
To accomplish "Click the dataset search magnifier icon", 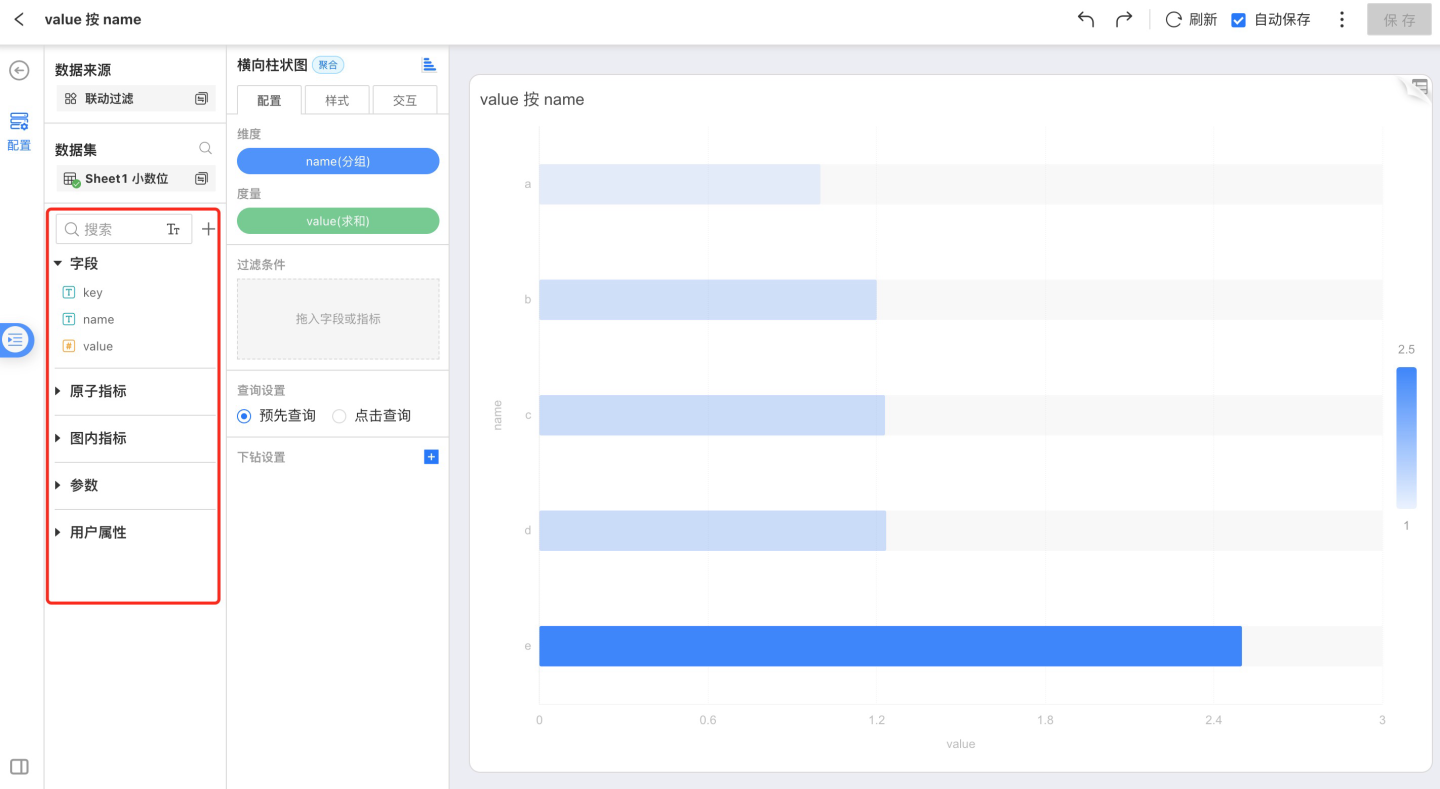I will tap(205, 149).
